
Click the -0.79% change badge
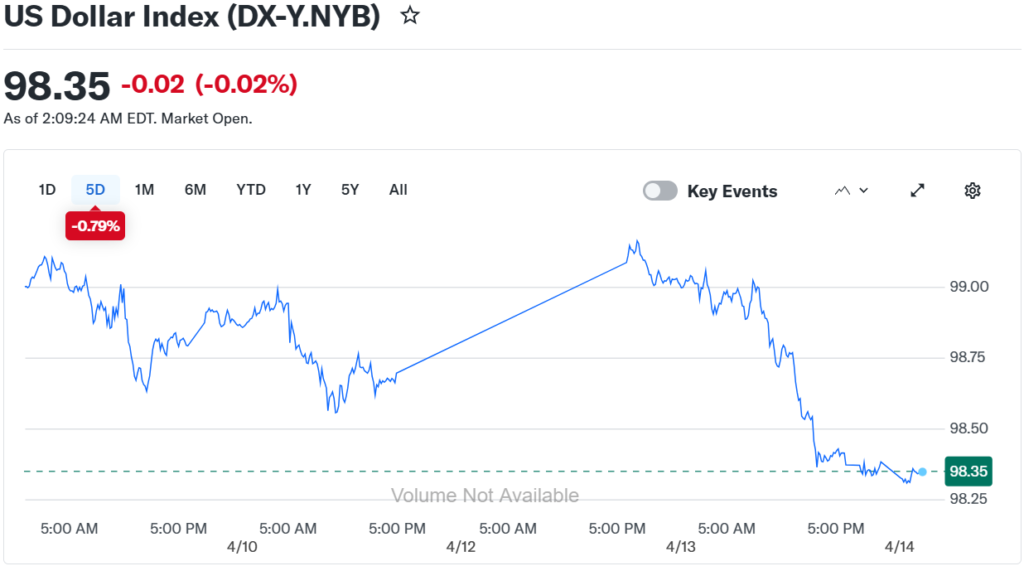tap(96, 226)
